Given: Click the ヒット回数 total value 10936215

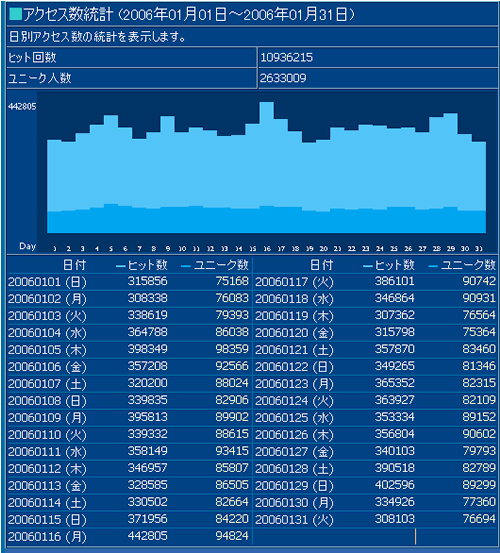Looking at the screenshot, I should [x=286, y=57].
